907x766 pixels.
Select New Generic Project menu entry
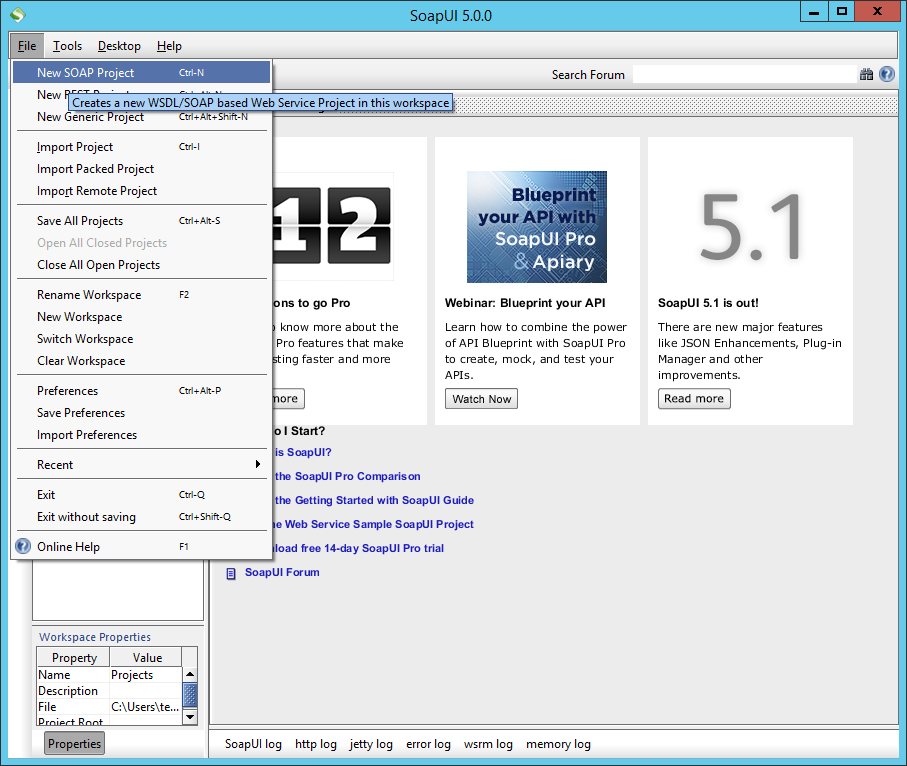(x=141, y=116)
